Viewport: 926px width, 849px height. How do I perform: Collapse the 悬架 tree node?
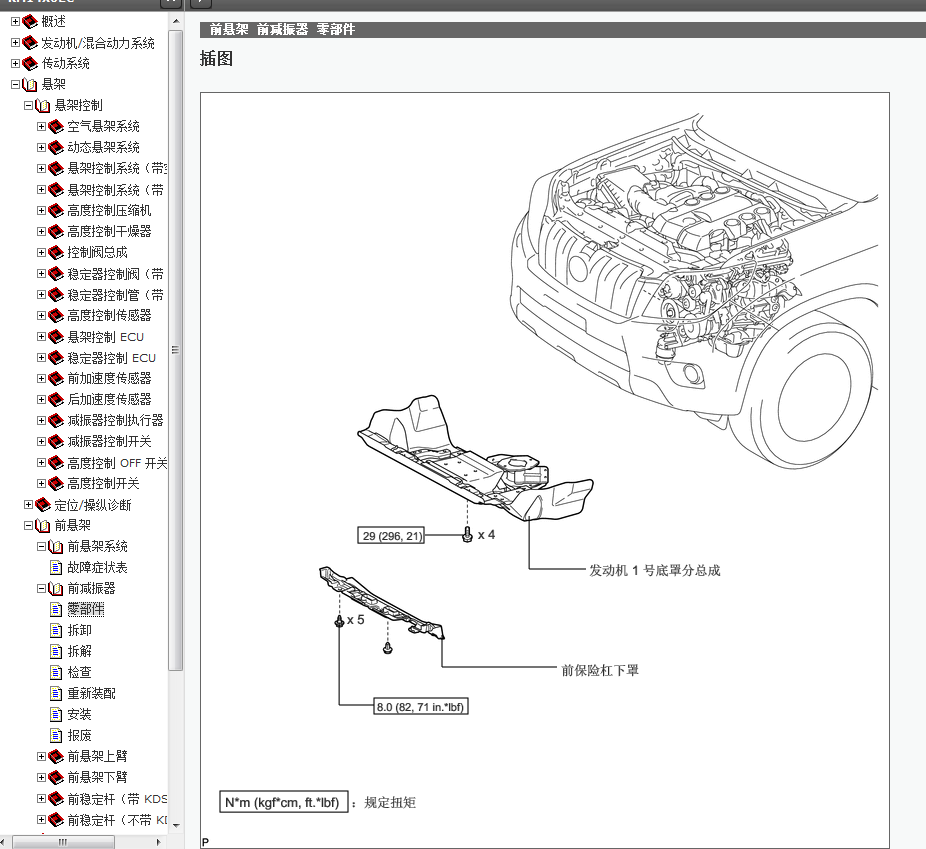click(x=15, y=84)
